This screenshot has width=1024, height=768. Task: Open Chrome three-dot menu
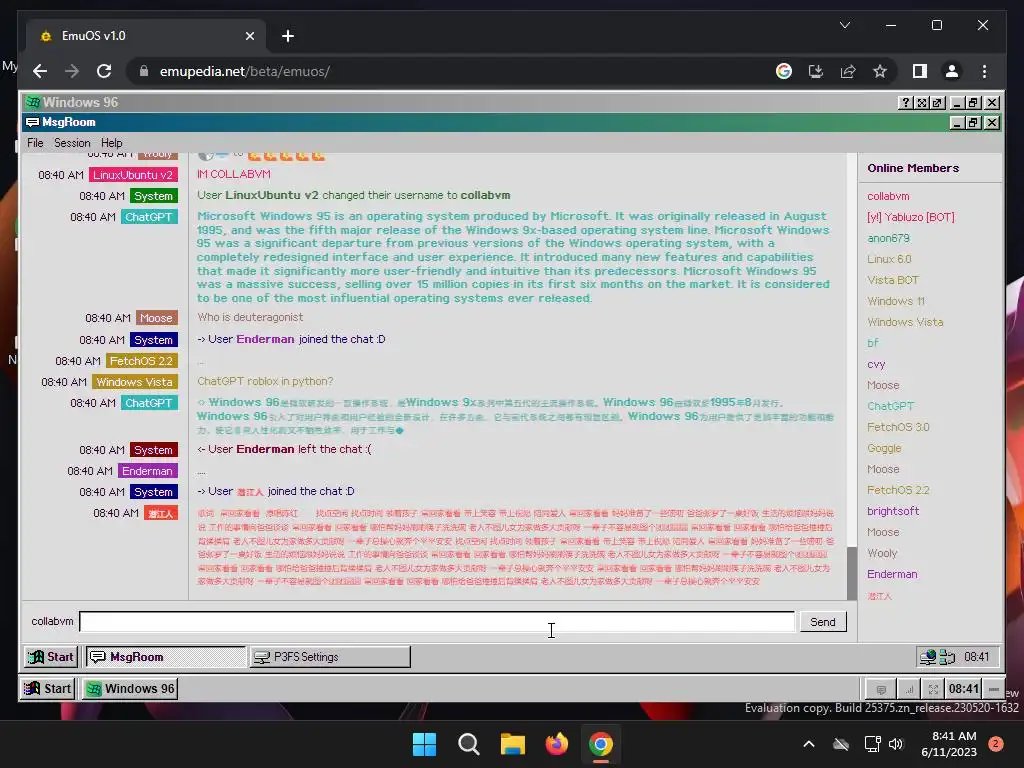click(x=984, y=71)
